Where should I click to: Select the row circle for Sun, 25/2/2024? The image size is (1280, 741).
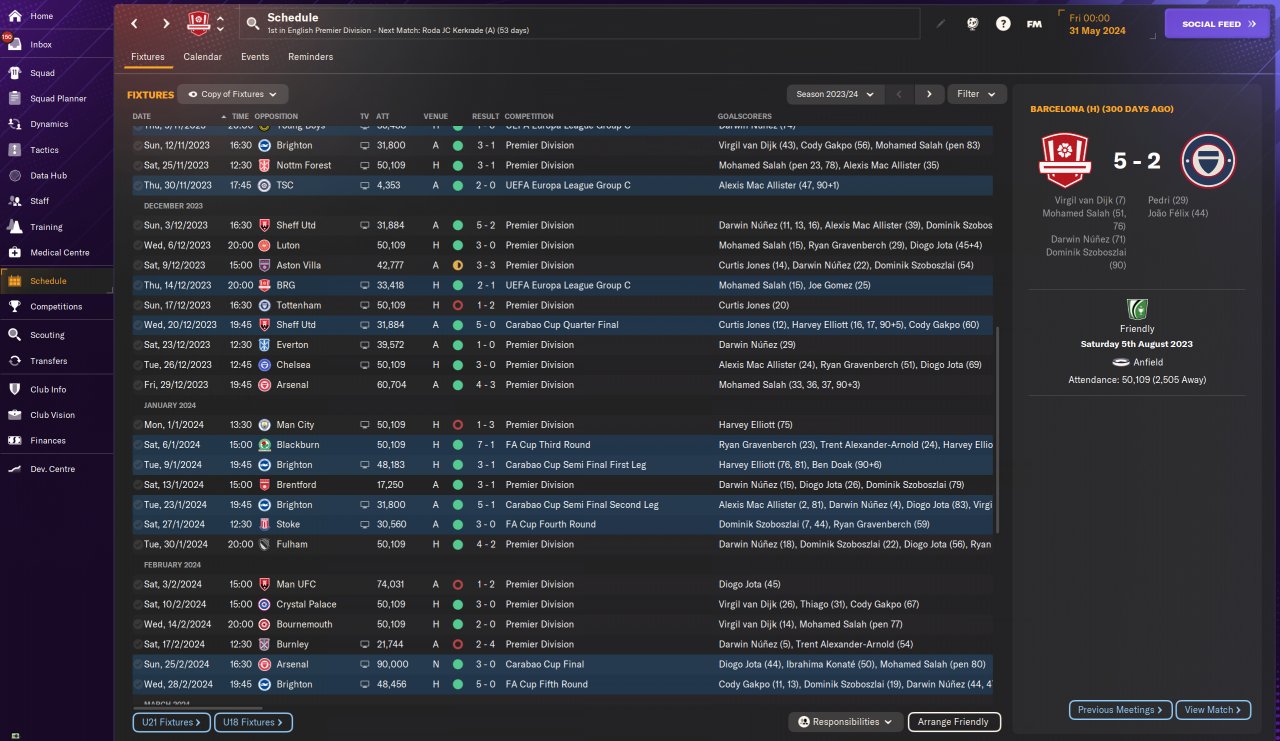(138, 664)
